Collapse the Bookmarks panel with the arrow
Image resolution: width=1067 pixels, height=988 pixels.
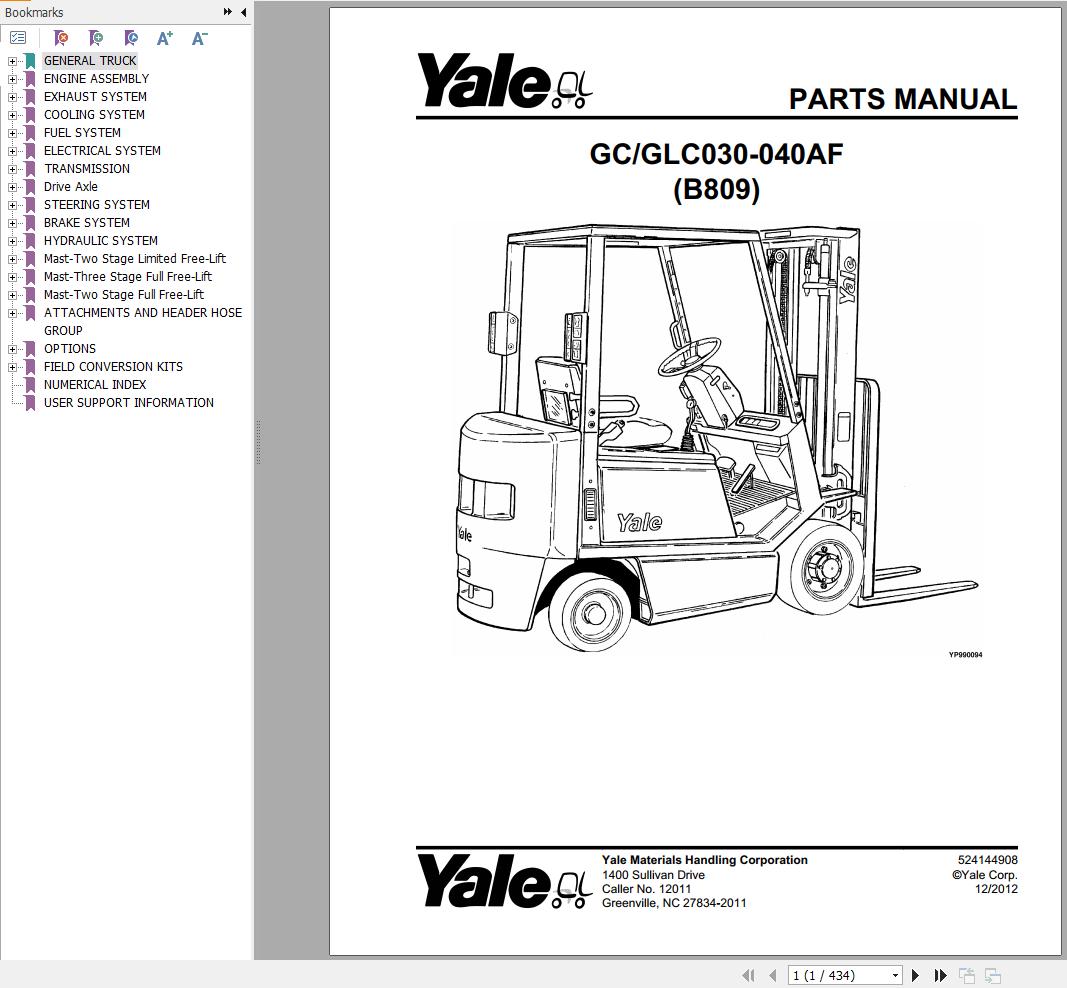(243, 12)
